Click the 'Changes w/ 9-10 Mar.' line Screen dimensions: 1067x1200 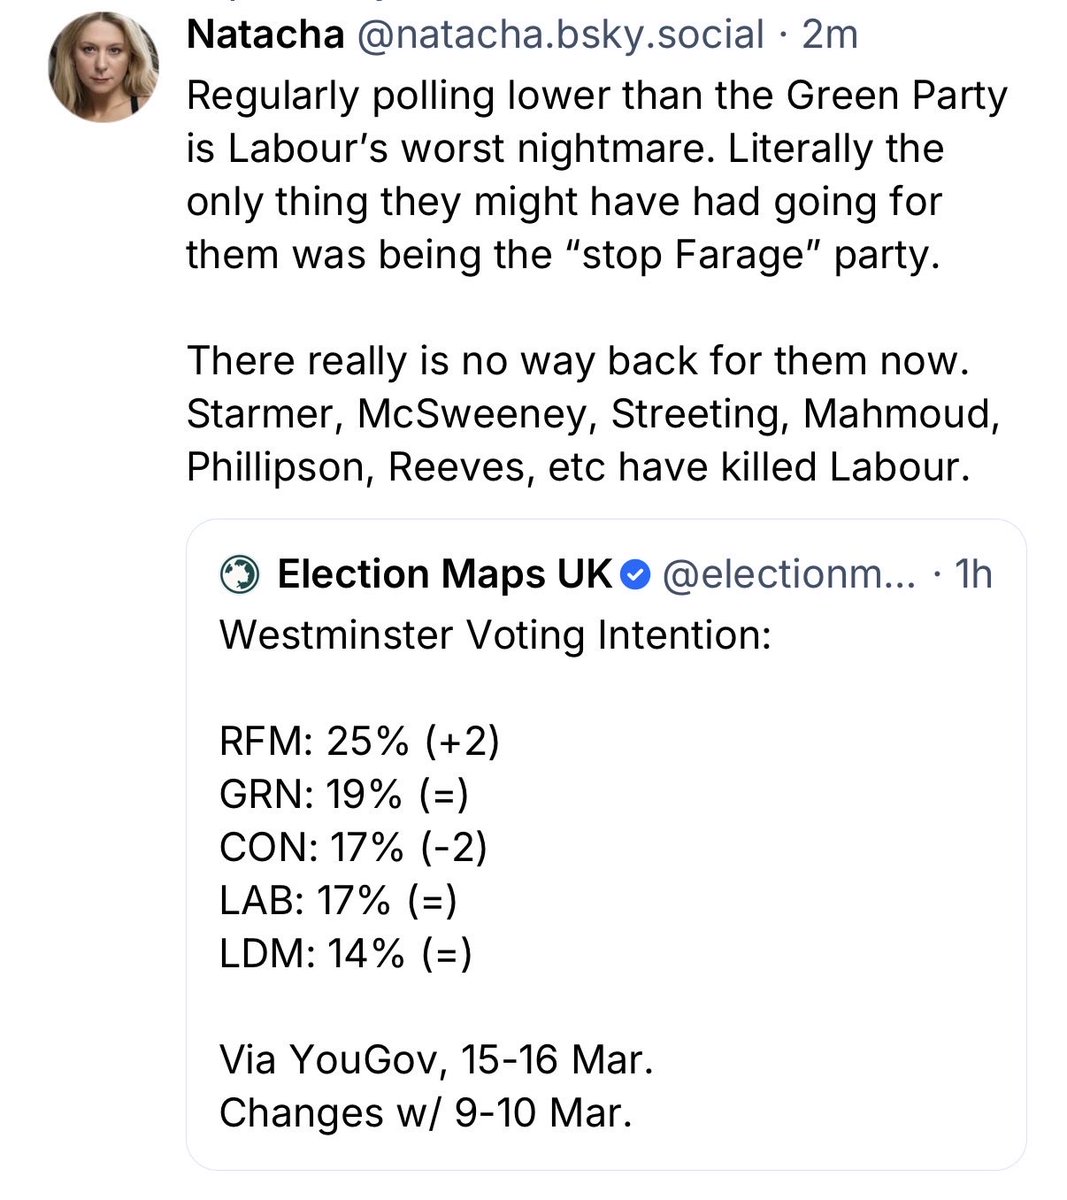(426, 1112)
